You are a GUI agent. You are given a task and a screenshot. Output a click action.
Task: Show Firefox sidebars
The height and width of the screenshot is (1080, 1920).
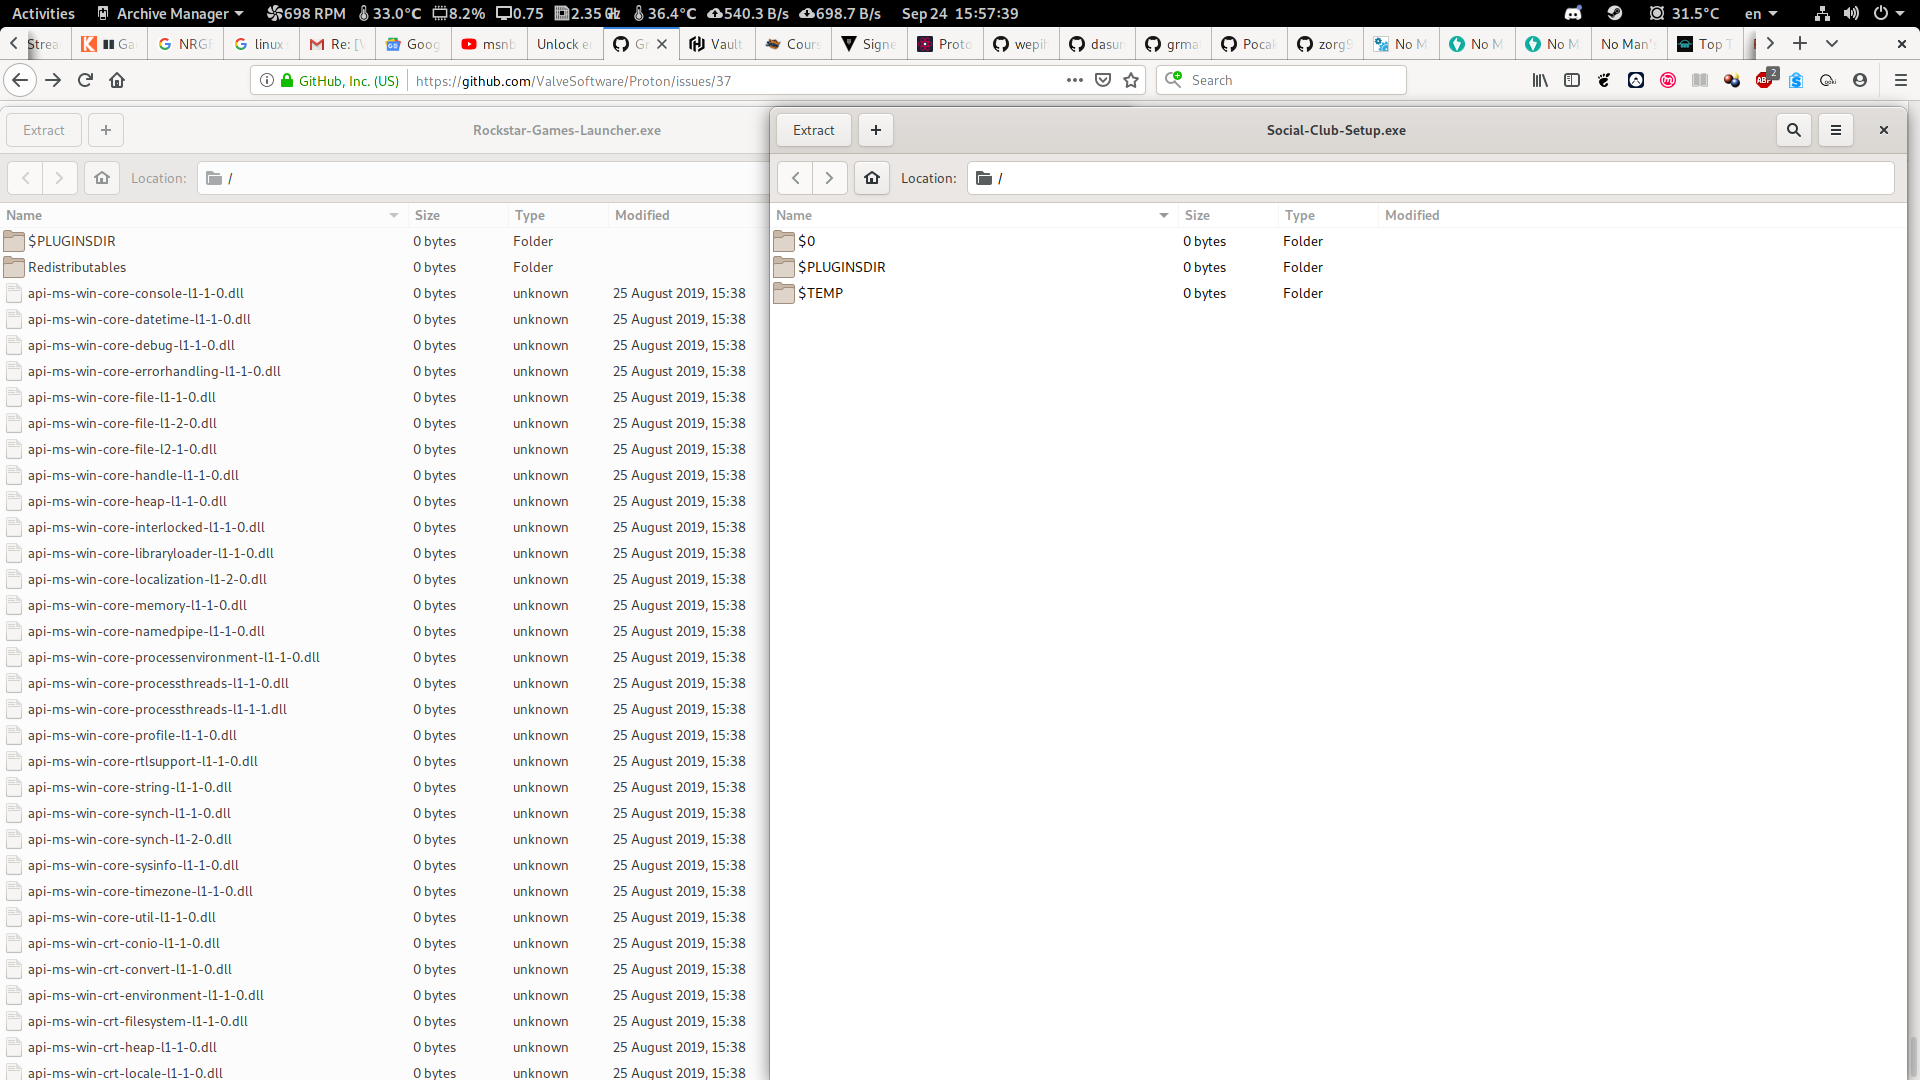1572,80
